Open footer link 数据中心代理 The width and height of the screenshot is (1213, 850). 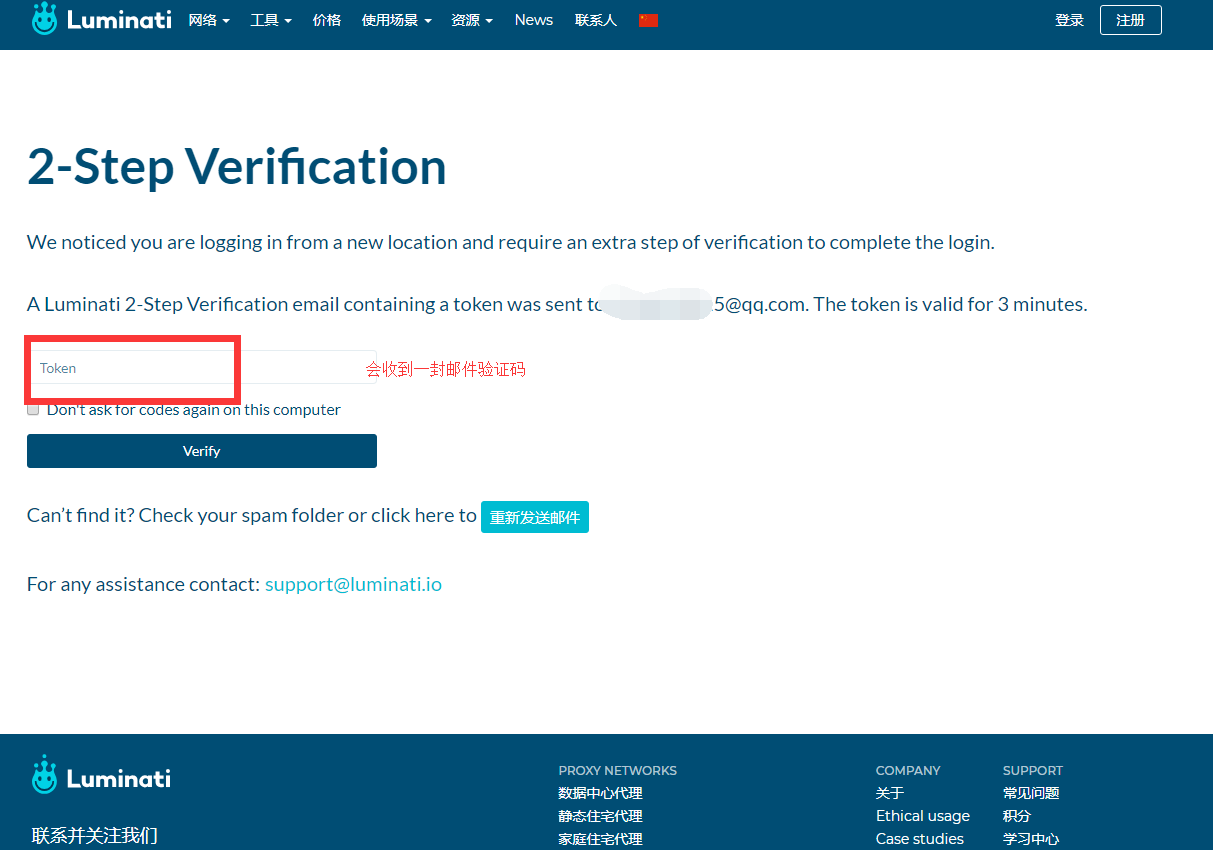pyautogui.click(x=600, y=793)
